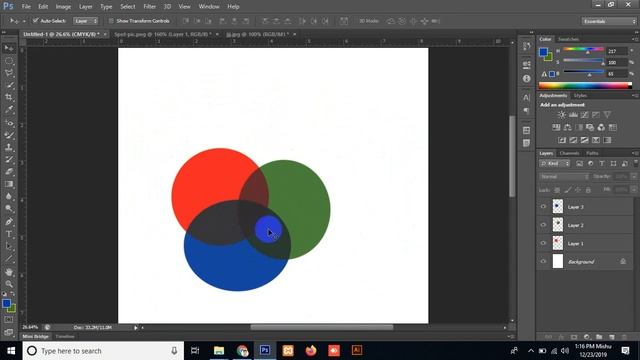The image size is (640, 360).
Task: Open the Image menu
Action: pos(63,7)
